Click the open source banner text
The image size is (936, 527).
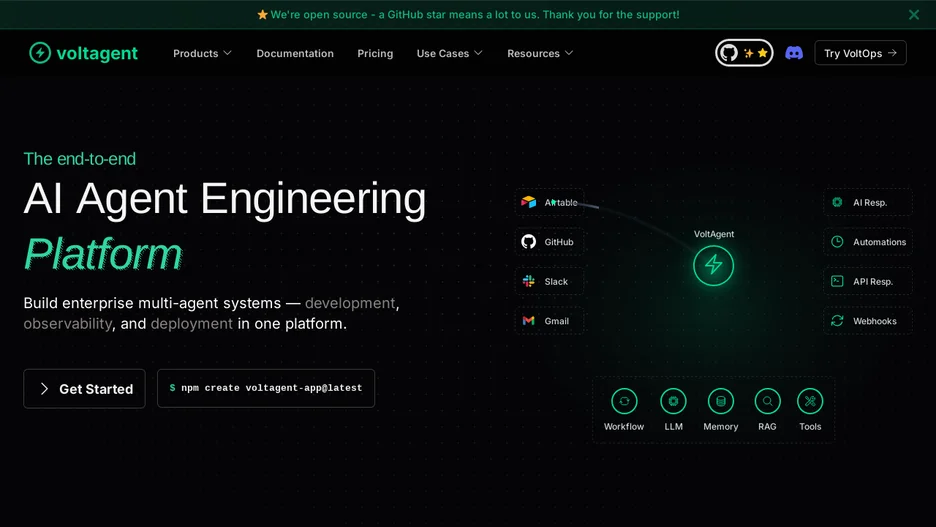point(475,14)
